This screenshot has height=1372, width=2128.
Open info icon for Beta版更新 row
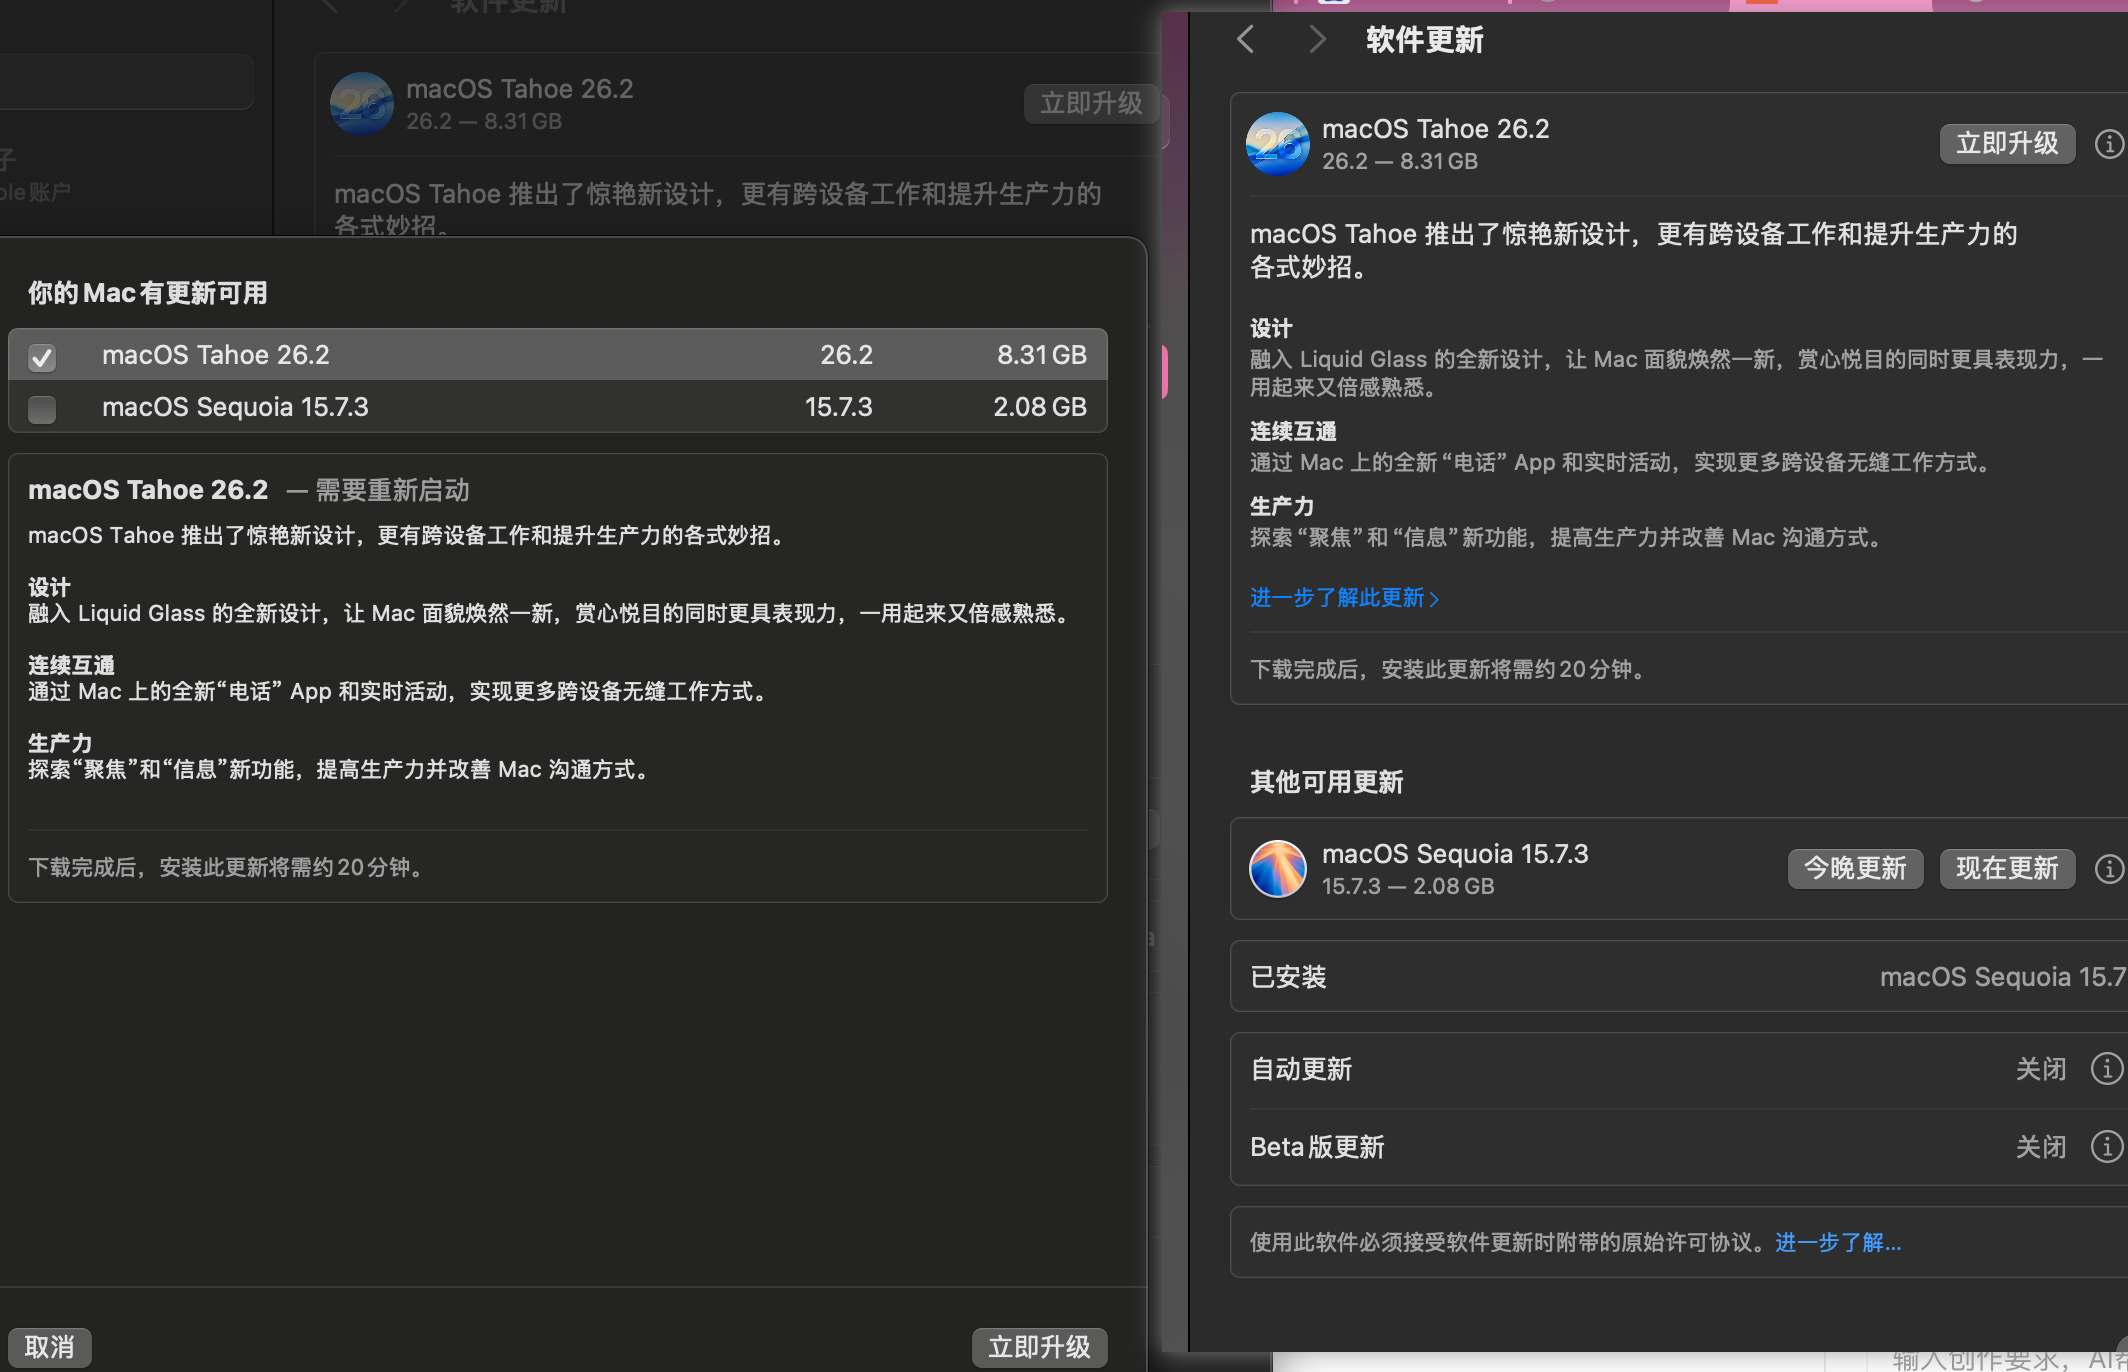click(x=2106, y=1146)
